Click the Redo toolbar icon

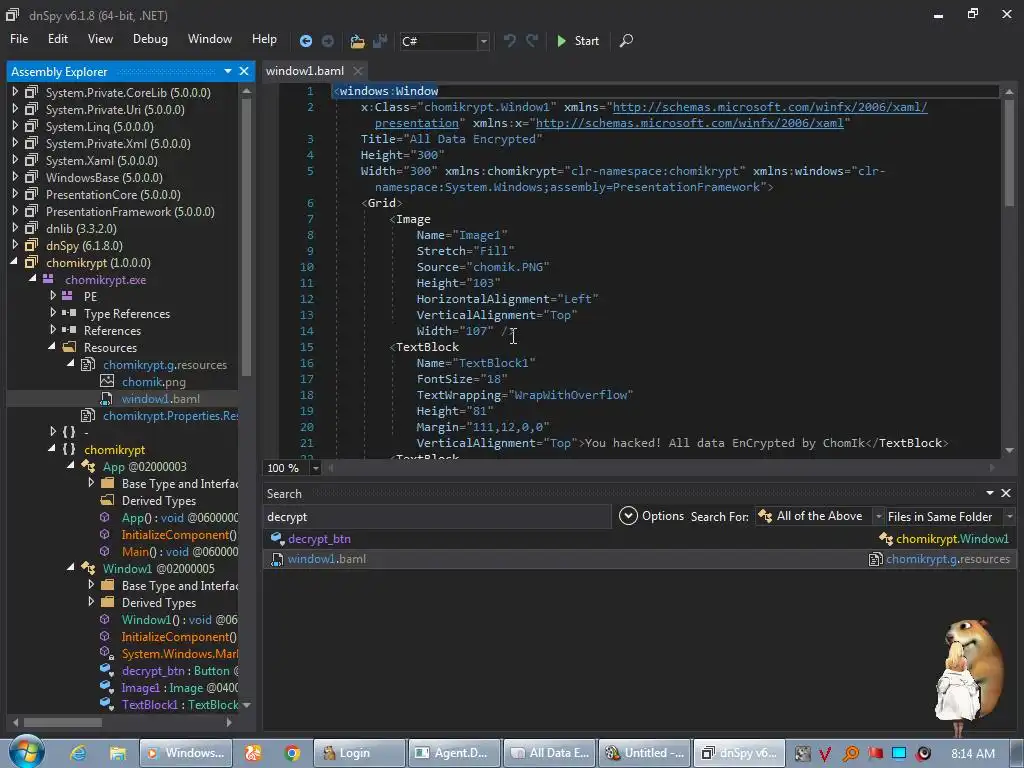(532, 40)
